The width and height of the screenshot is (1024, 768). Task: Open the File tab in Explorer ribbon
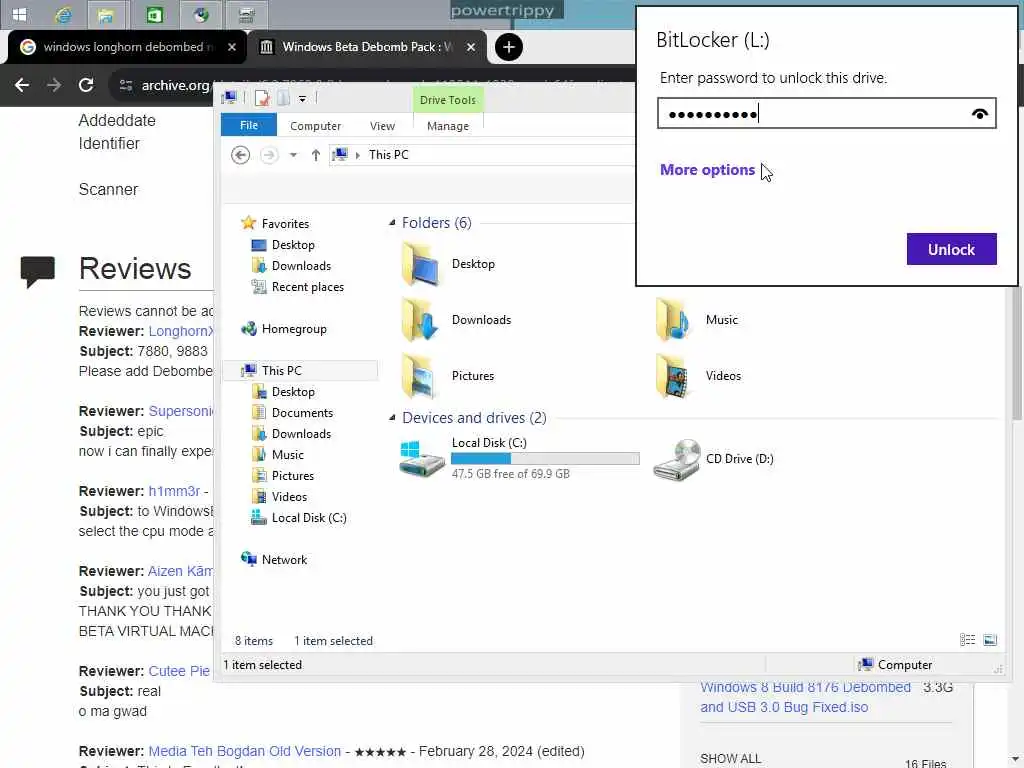[249, 125]
